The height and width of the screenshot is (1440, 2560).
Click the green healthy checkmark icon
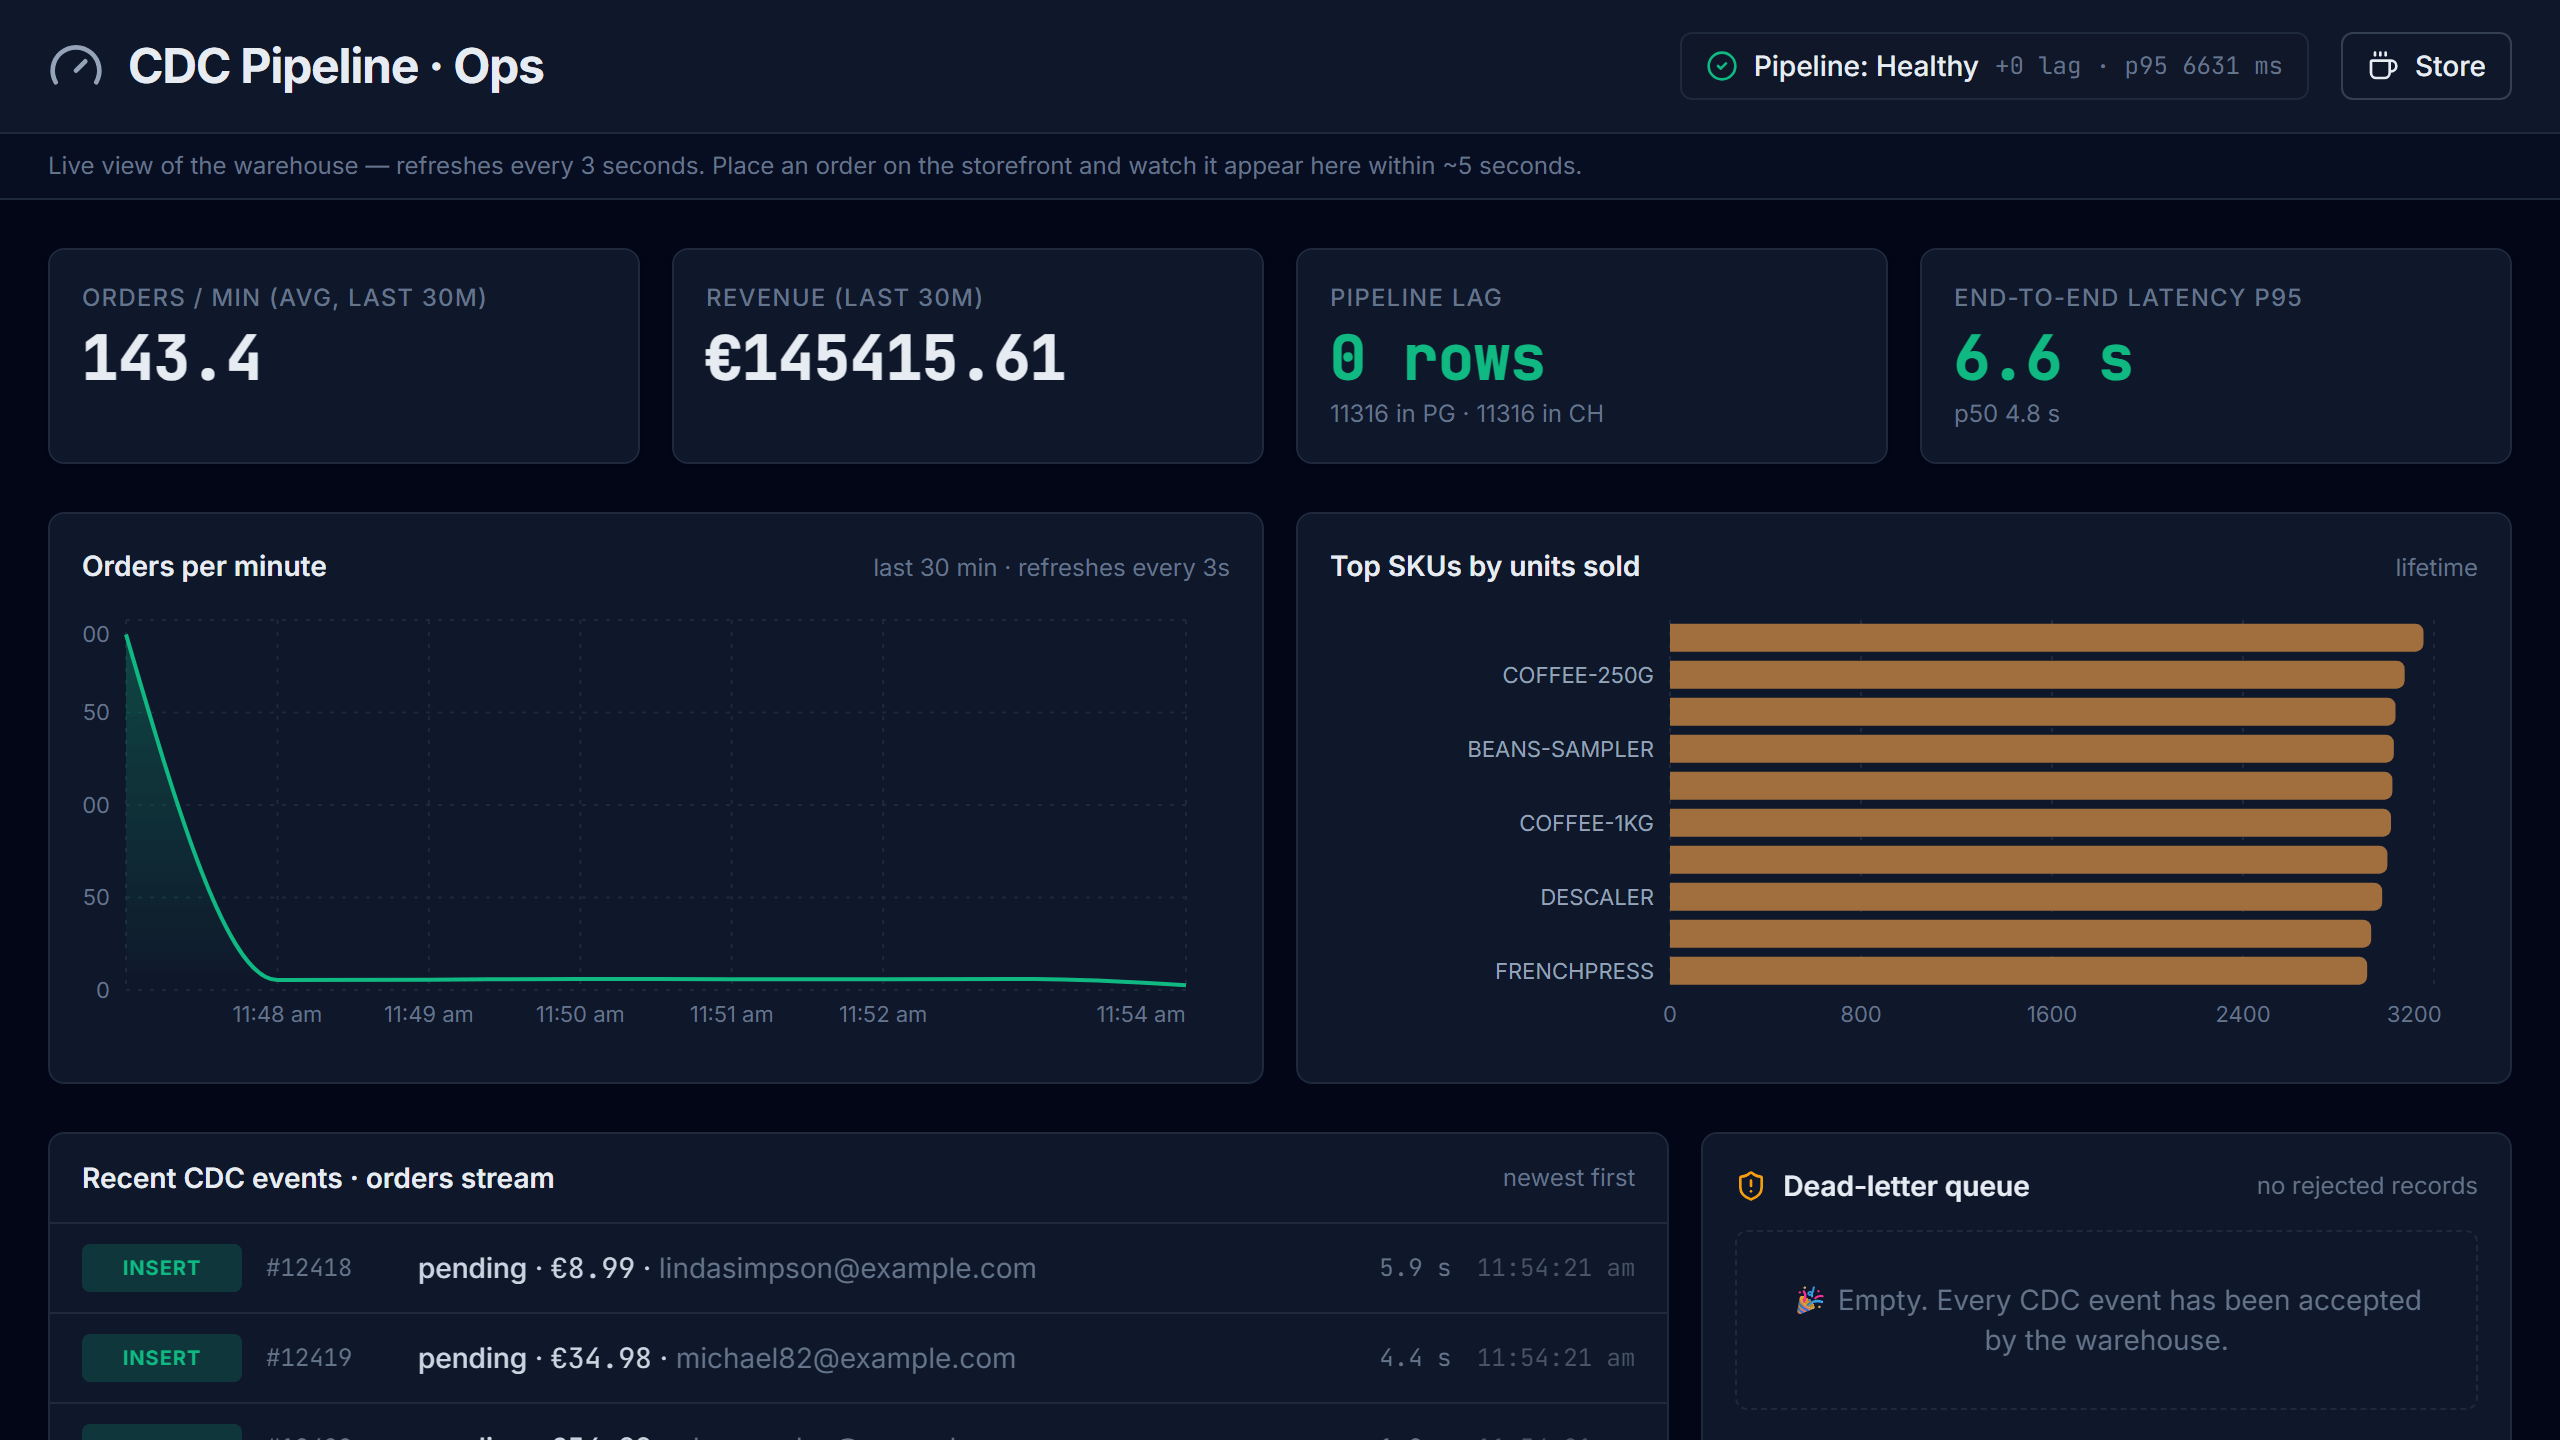[x=1721, y=66]
